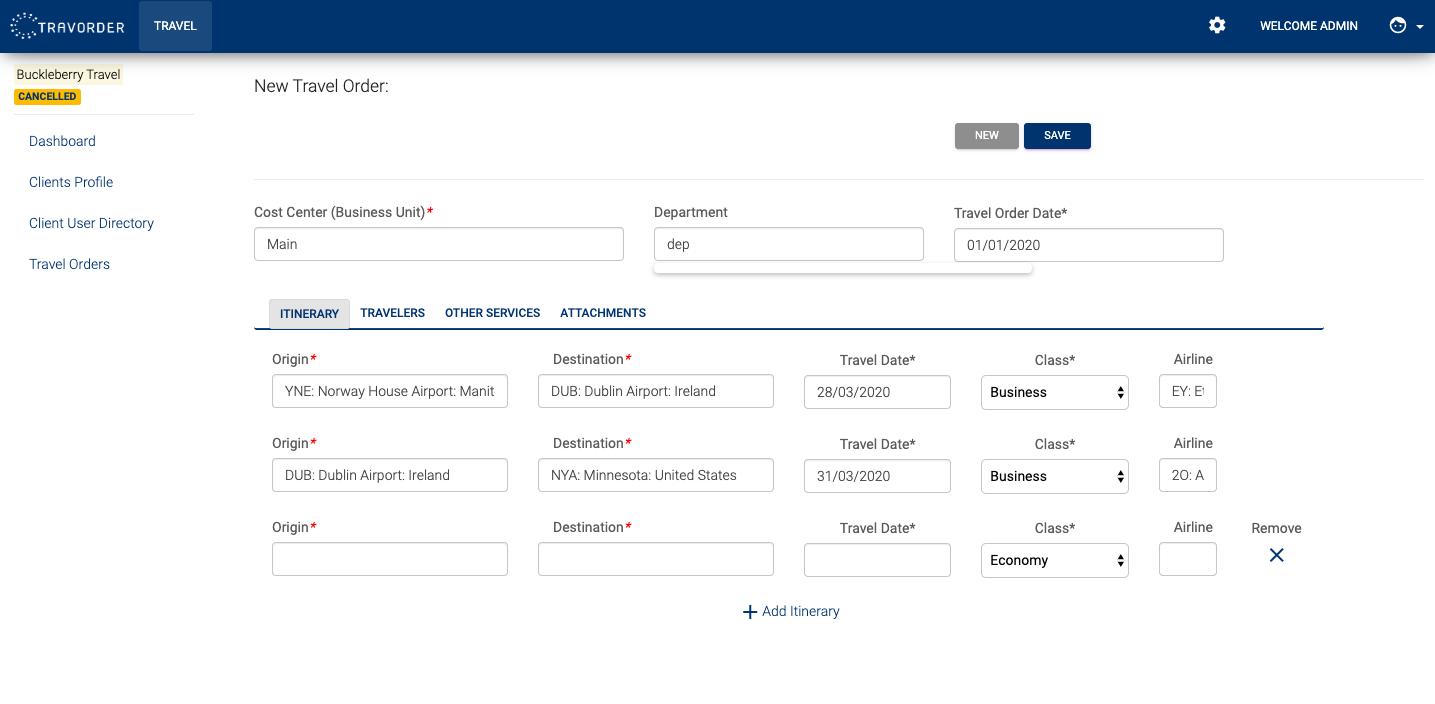This screenshot has height=704, width=1435.
Task: Click the Travorder logo
Action: 67,26
